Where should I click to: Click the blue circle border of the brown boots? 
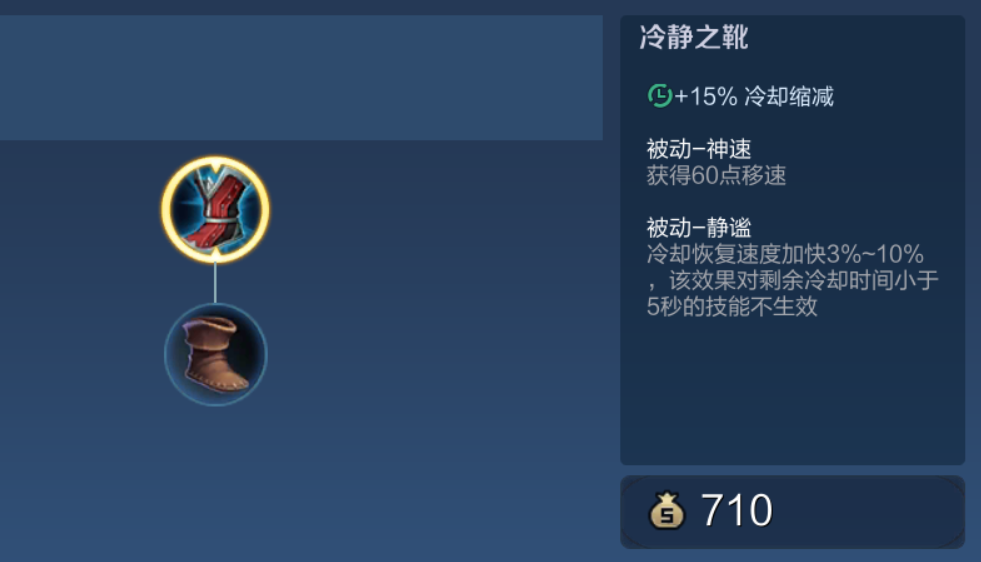(x=166, y=355)
